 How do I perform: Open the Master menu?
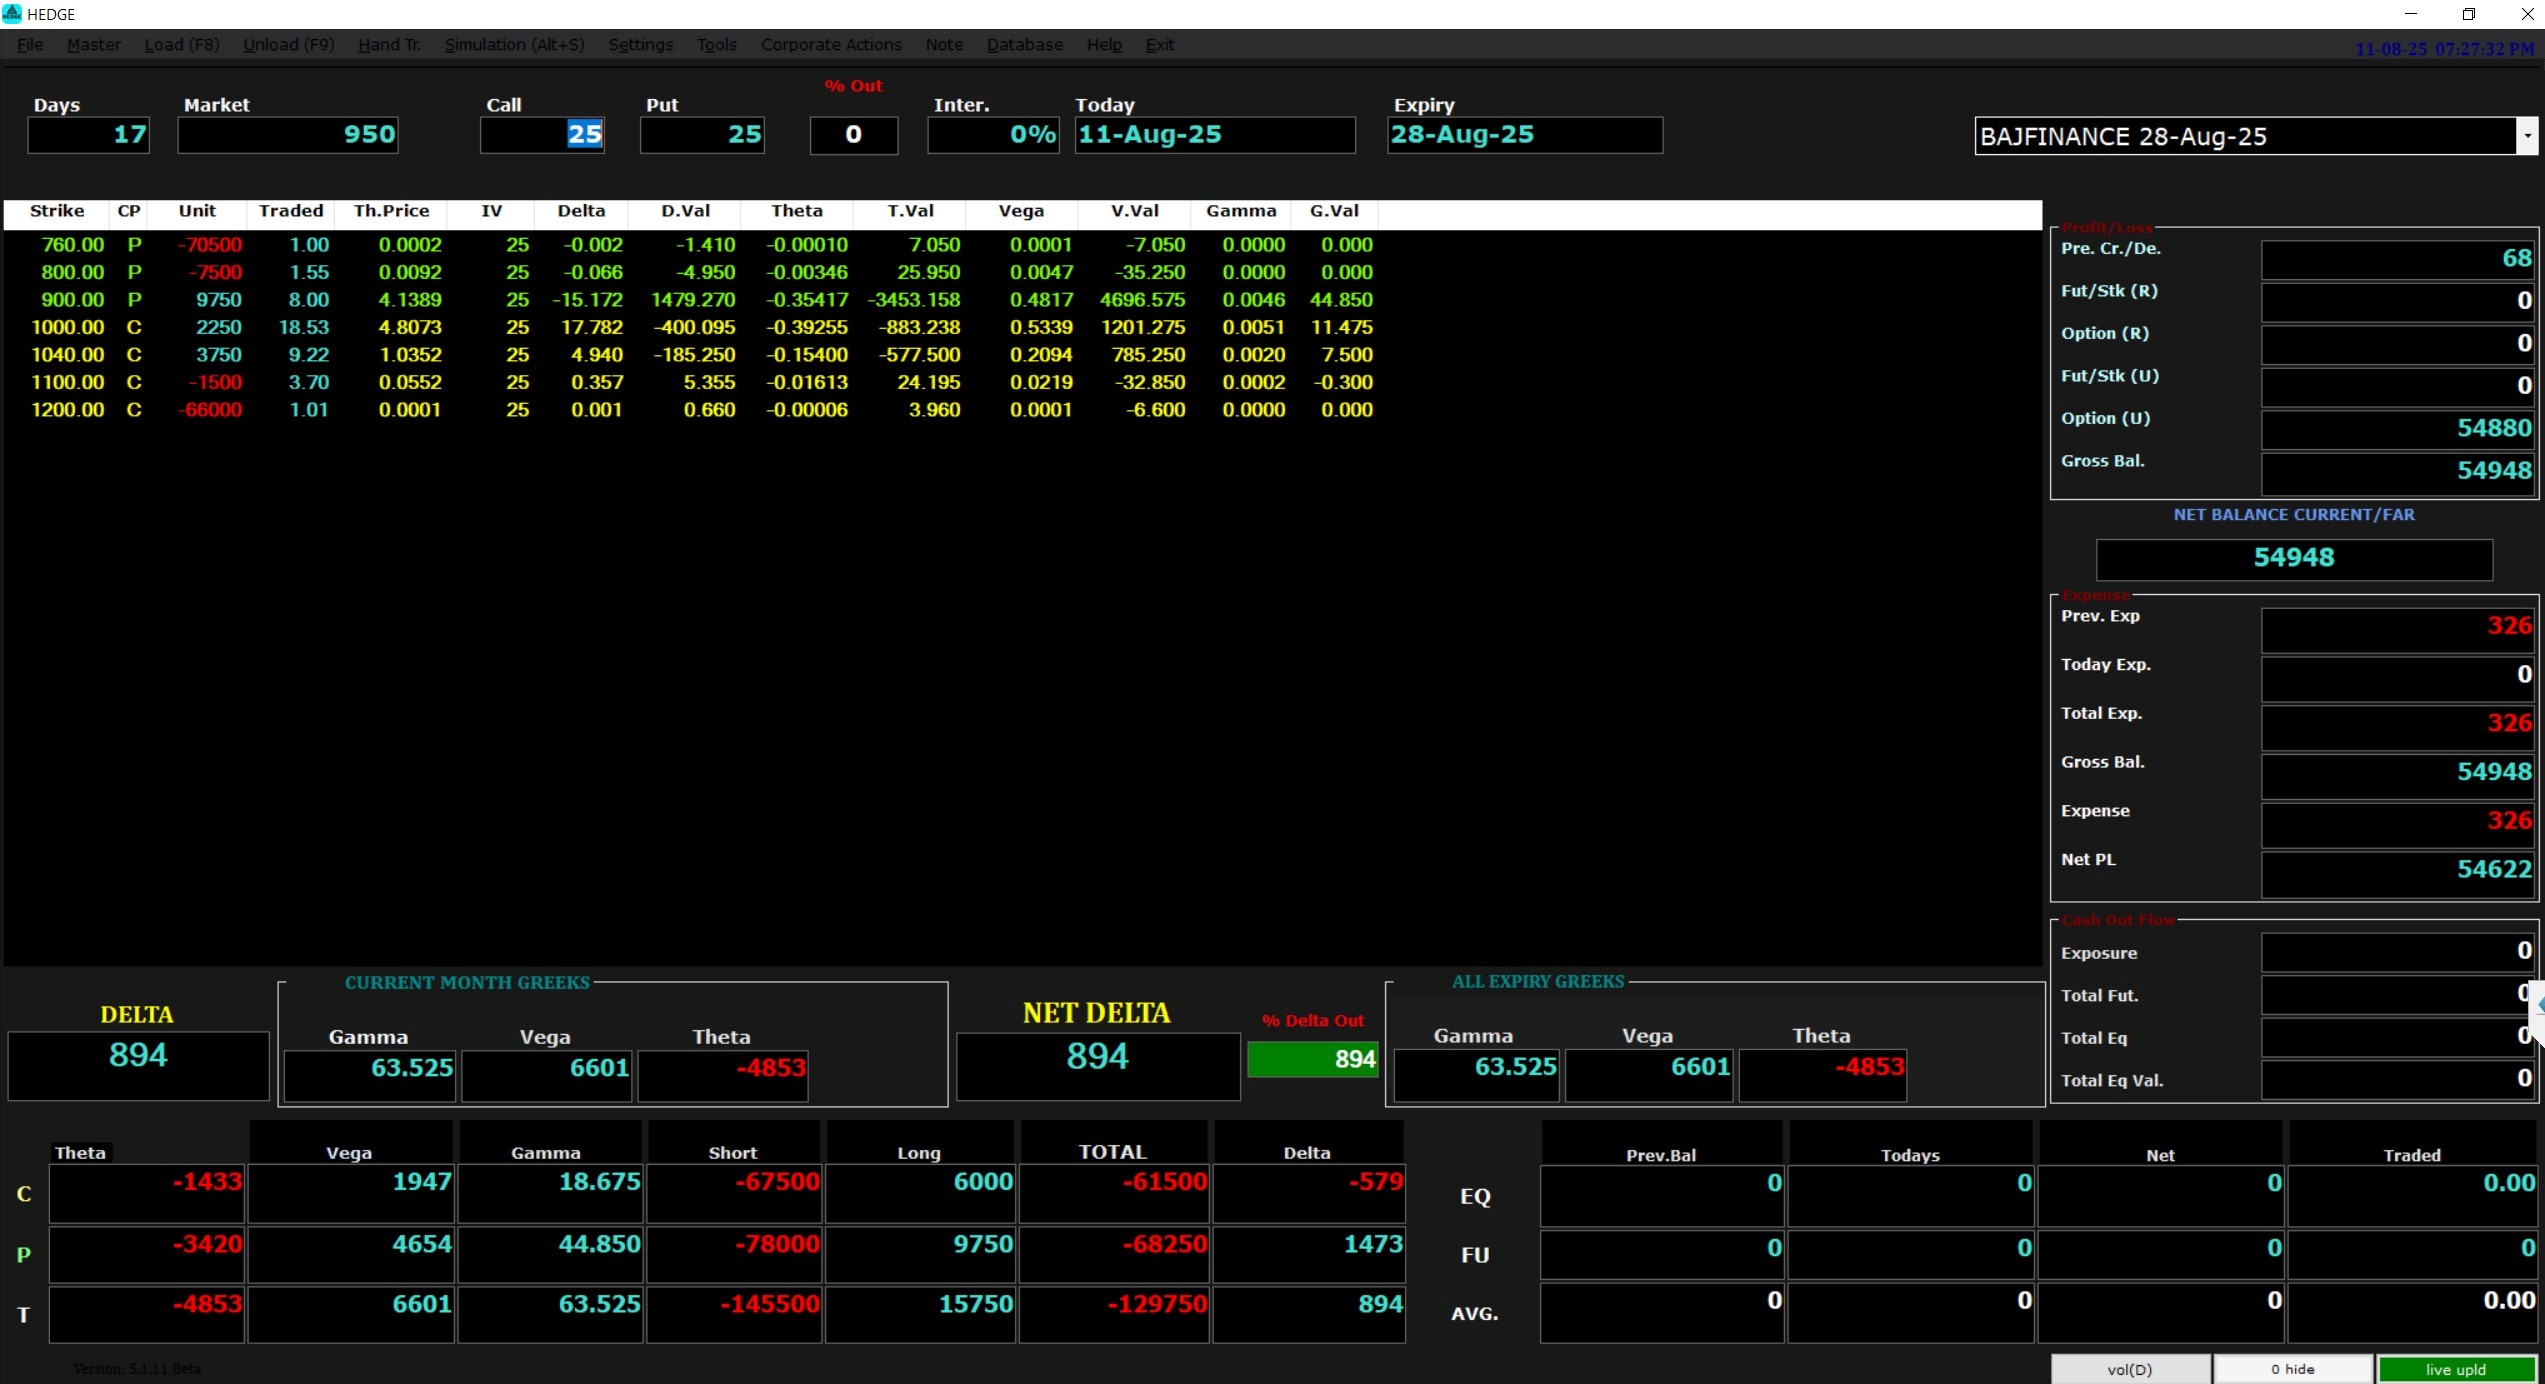tap(94, 45)
